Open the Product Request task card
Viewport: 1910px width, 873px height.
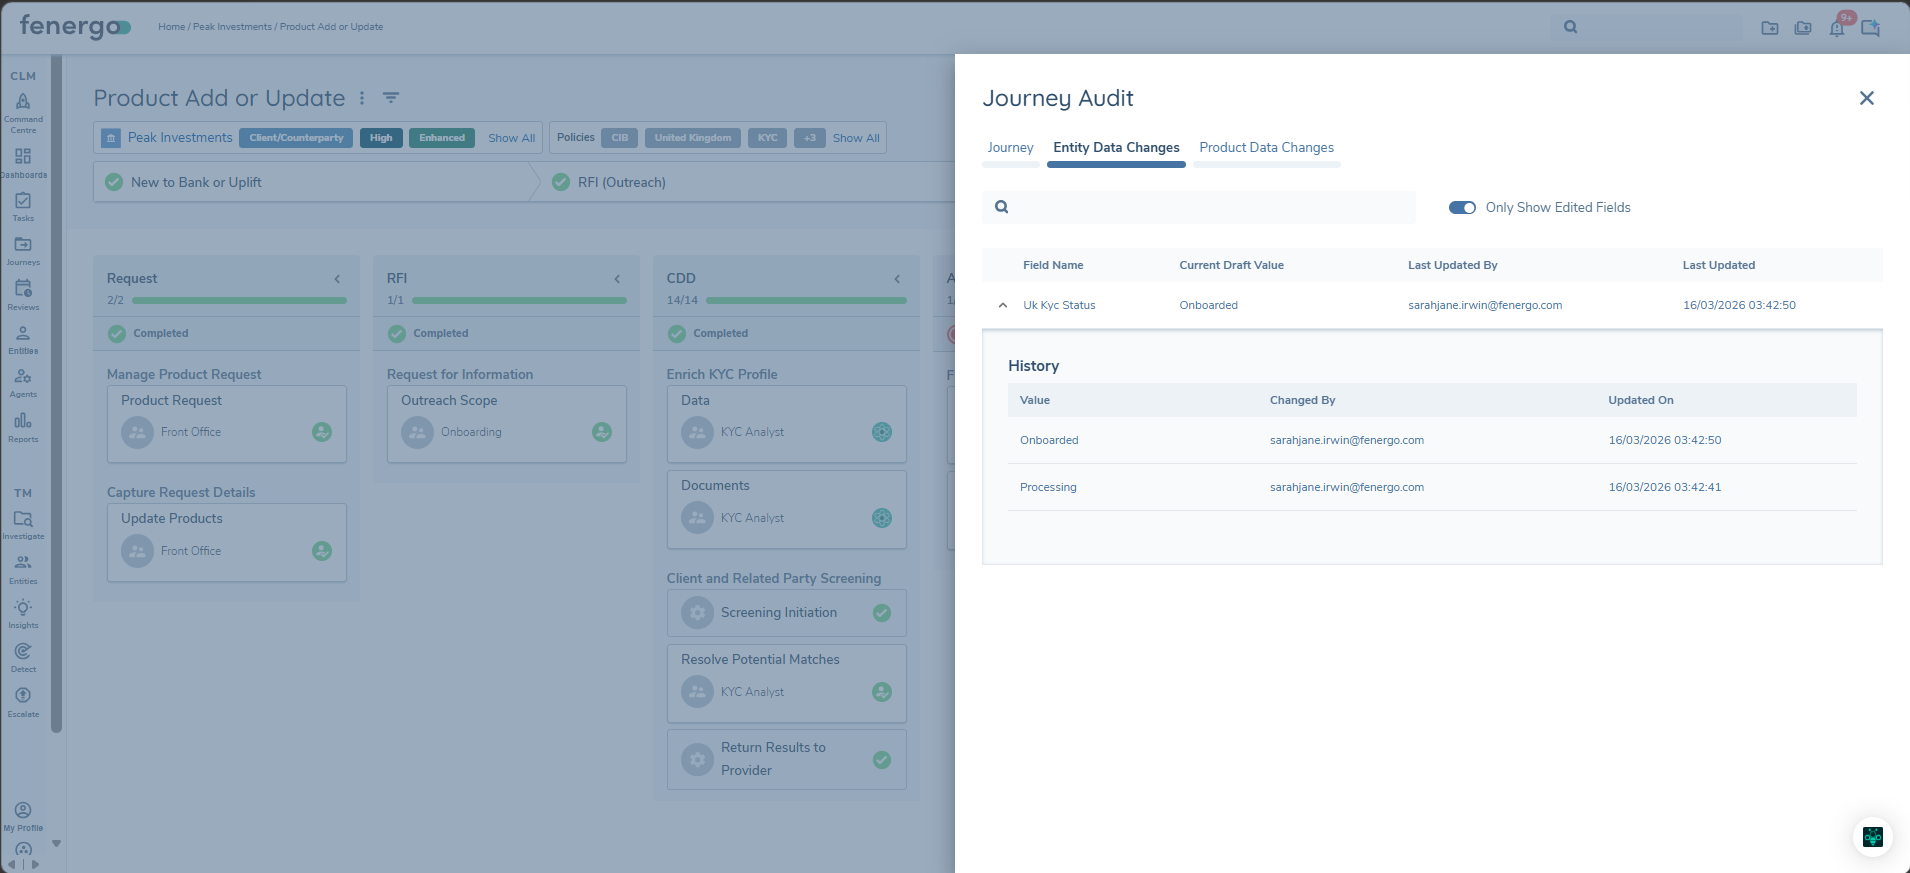click(227, 424)
